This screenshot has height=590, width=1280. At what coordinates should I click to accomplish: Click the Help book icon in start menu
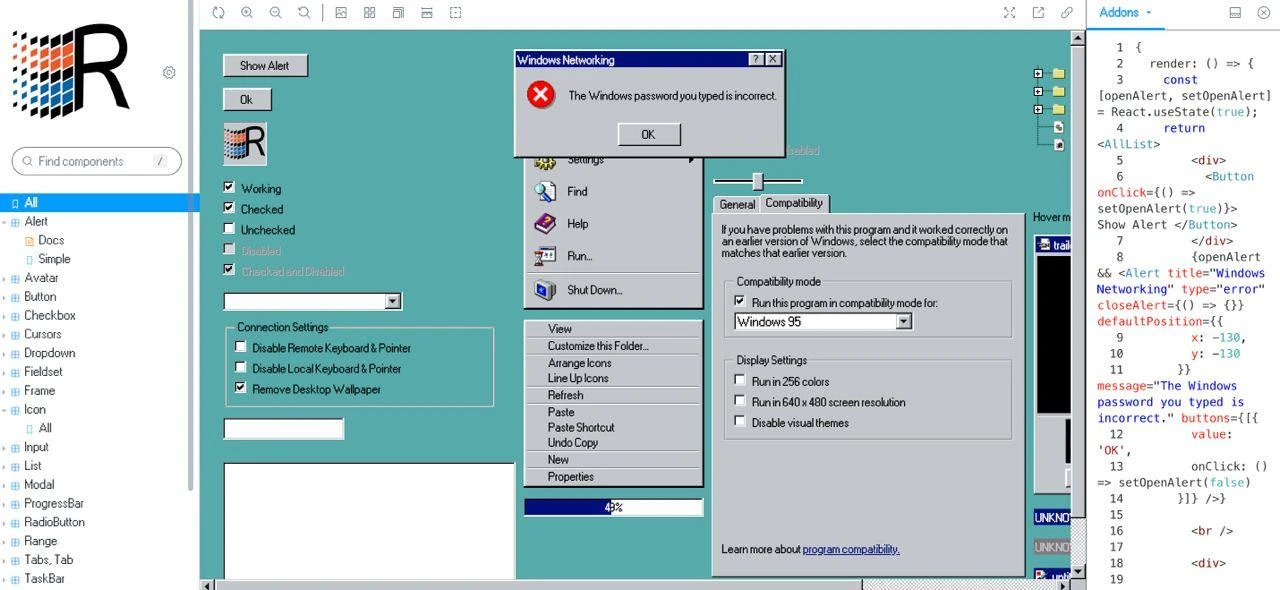545,224
